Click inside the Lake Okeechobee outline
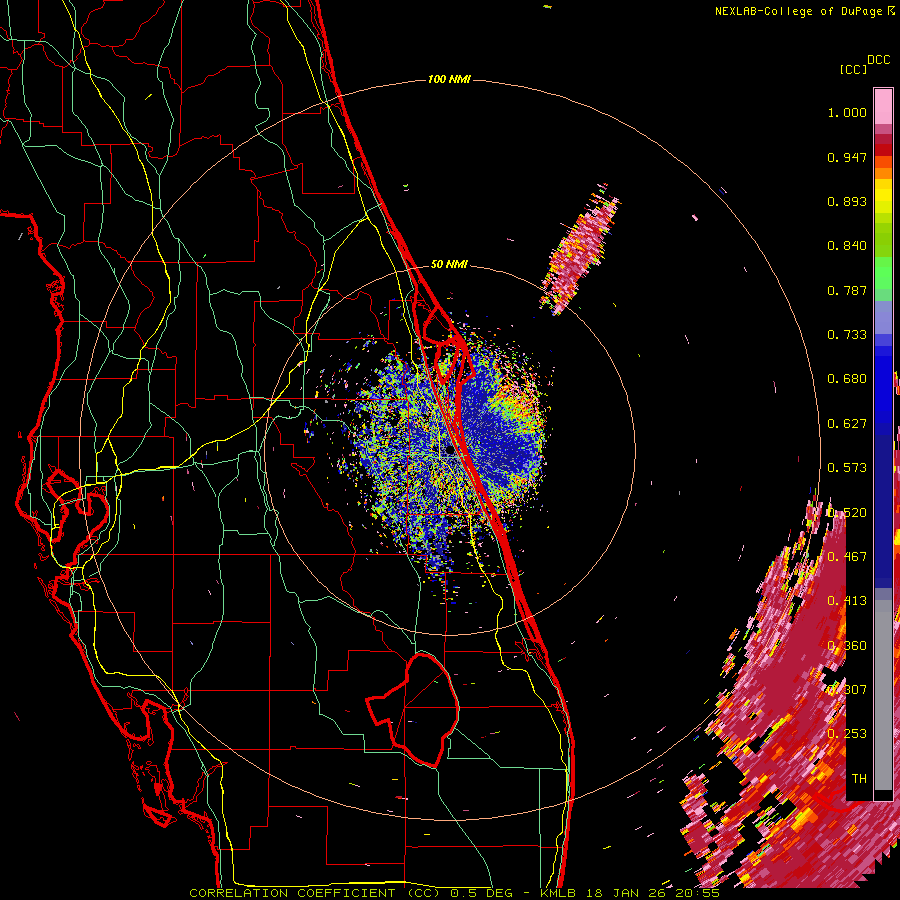This screenshot has width=900, height=900. [422, 709]
